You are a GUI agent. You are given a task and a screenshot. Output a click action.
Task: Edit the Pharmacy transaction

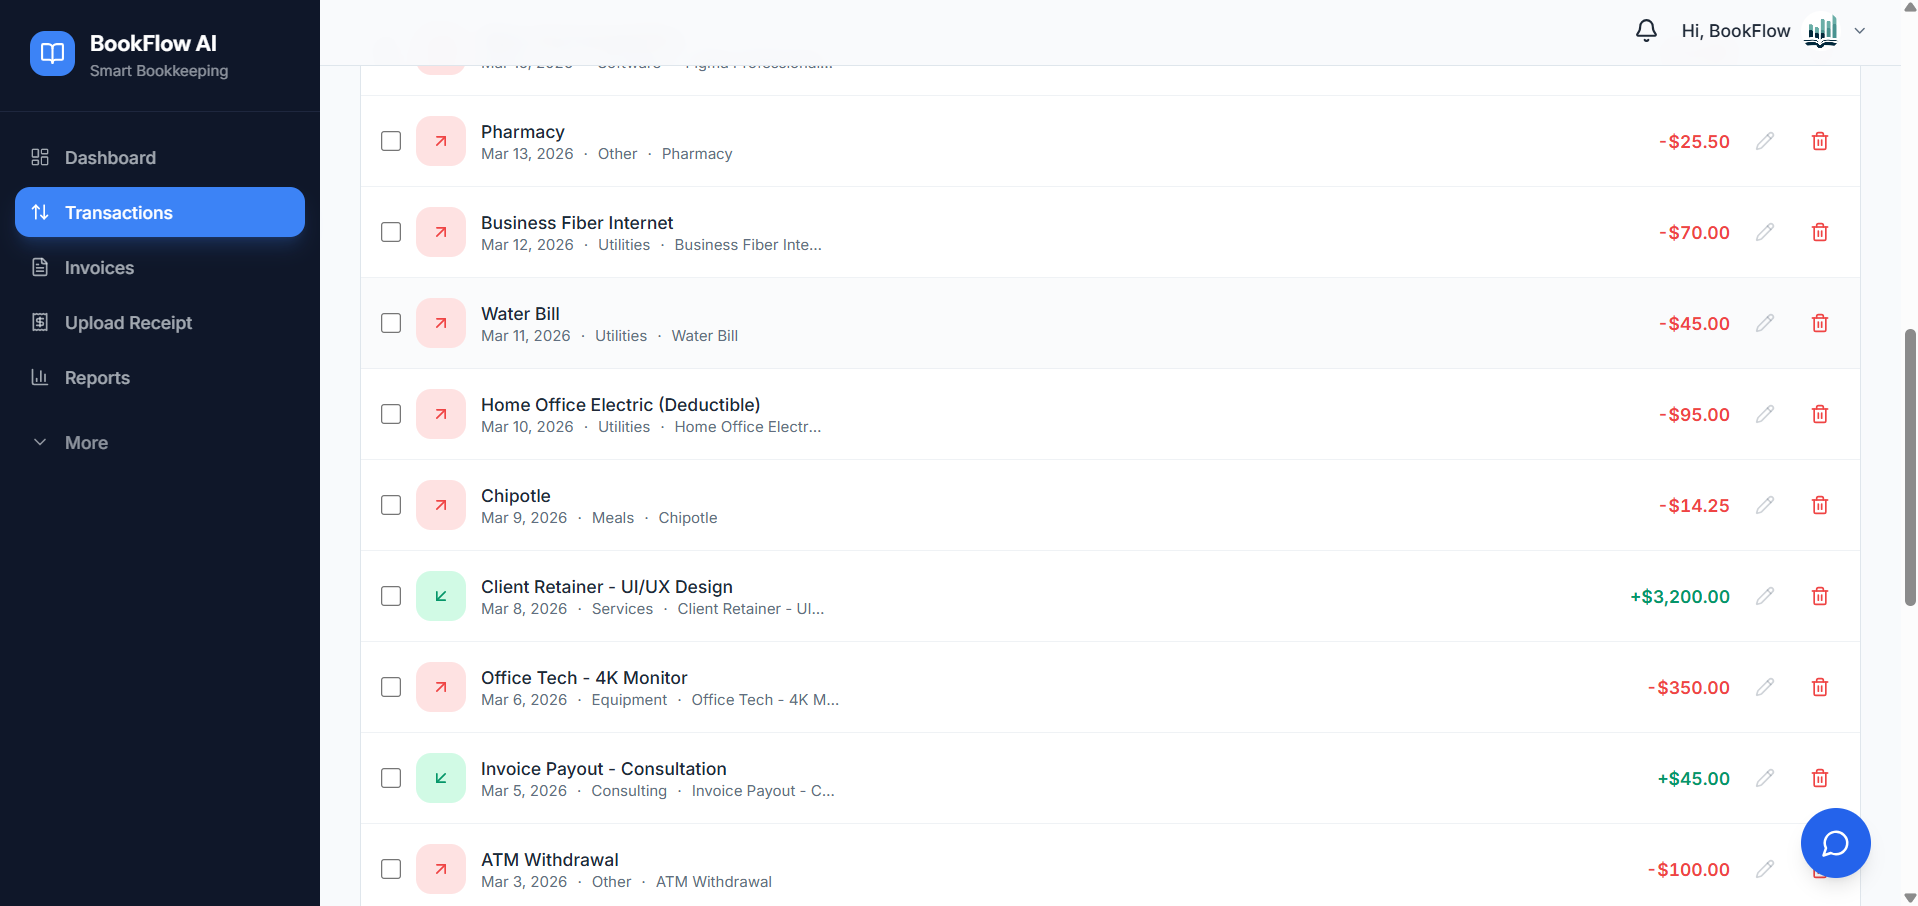click(x=1765, y=141)
